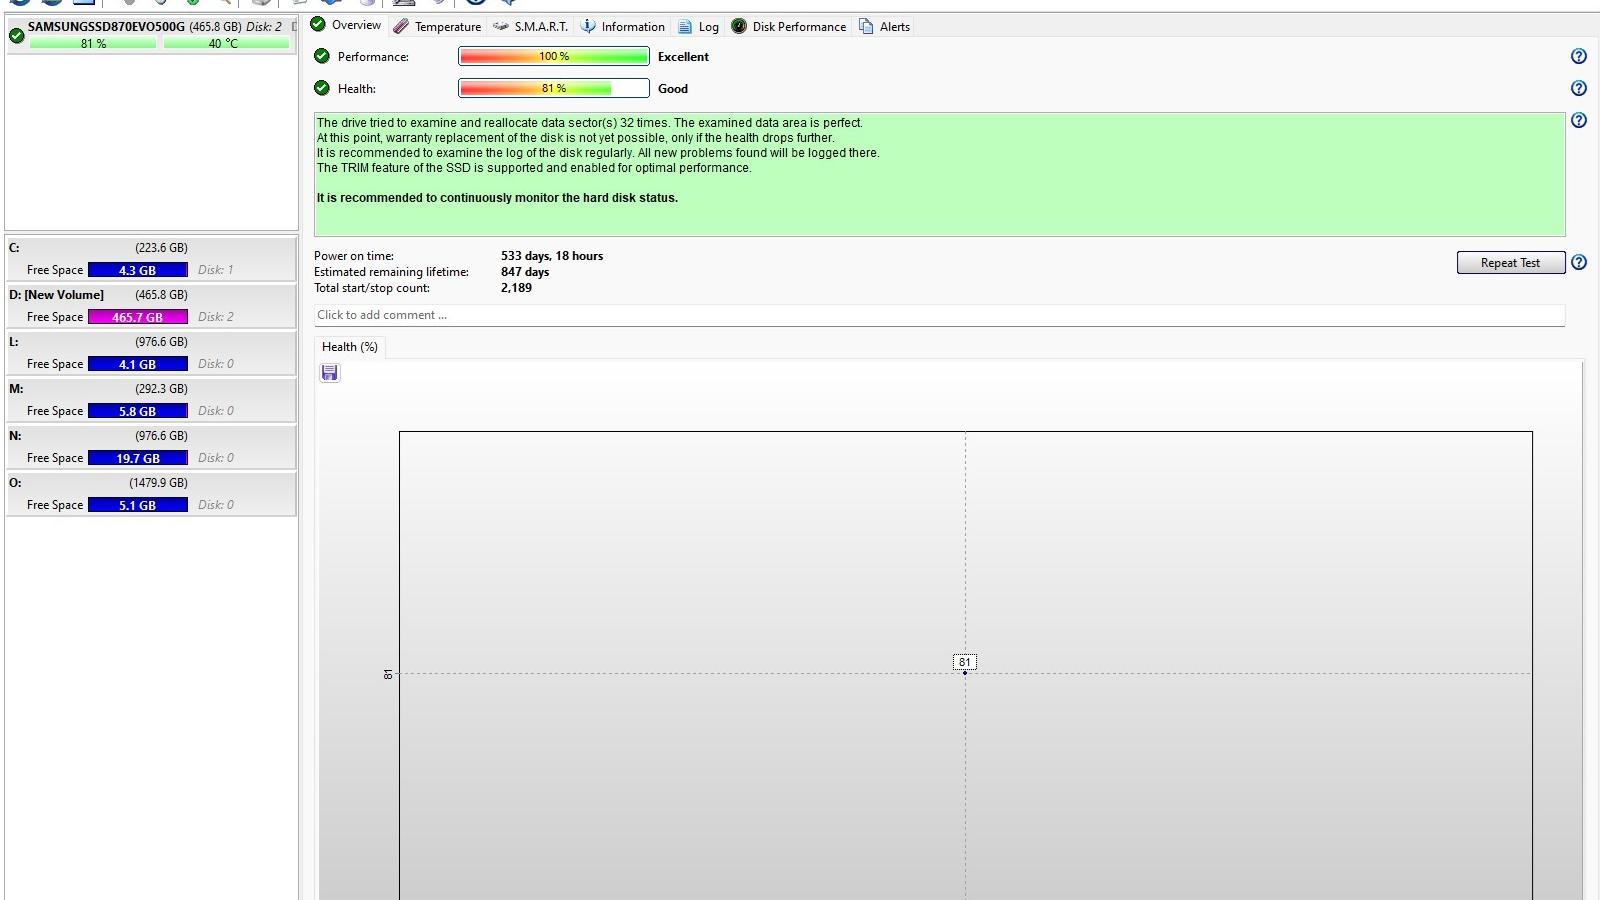This screenshot has width=1600, height=900.
Task: Click the '533 days, 18 hours' power on value
Action: [x=552, y=256]
